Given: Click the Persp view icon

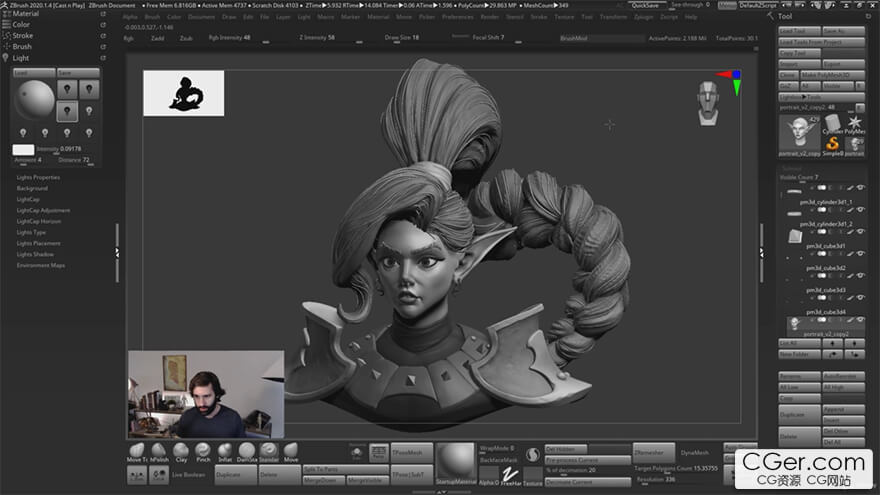Looking at the screenshot, I should tap(379, 452).
